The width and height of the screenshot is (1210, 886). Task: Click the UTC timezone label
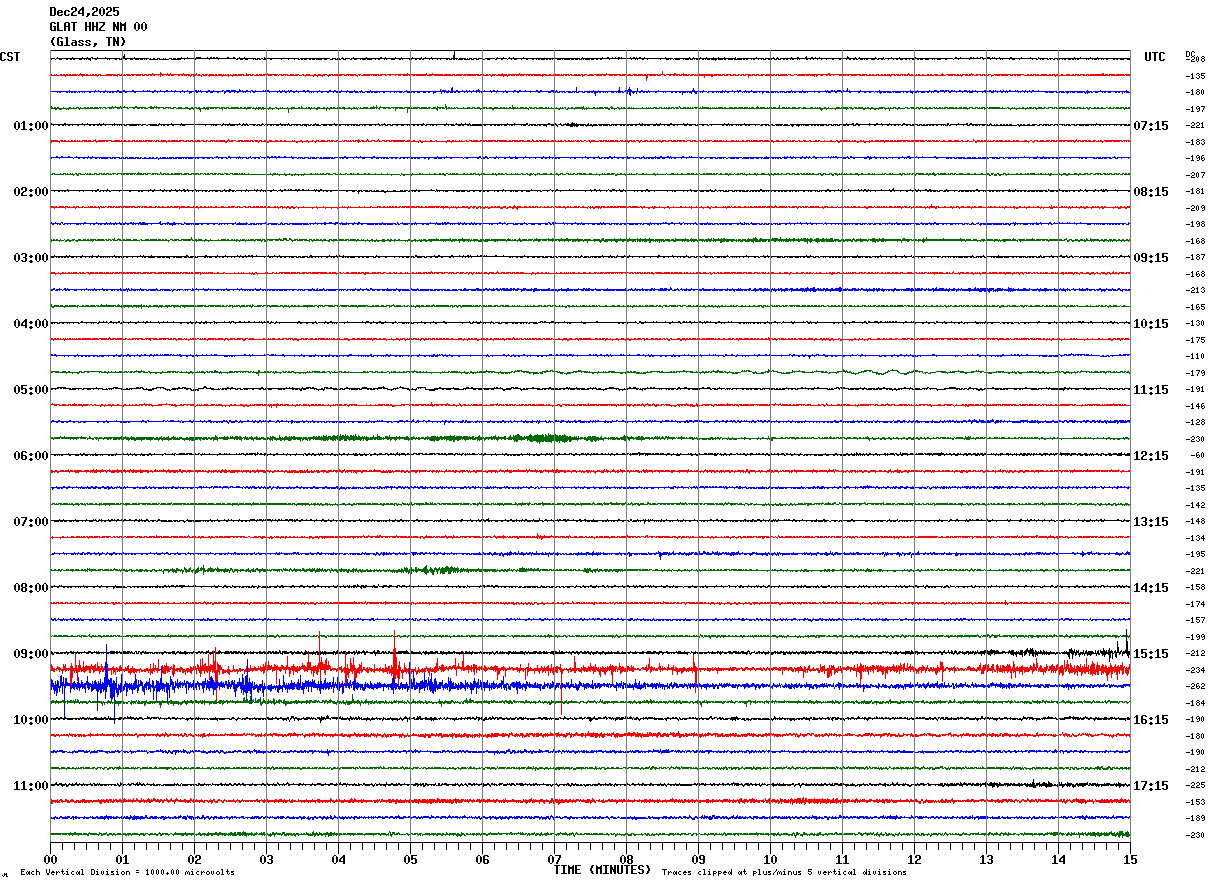[1155, 57]
